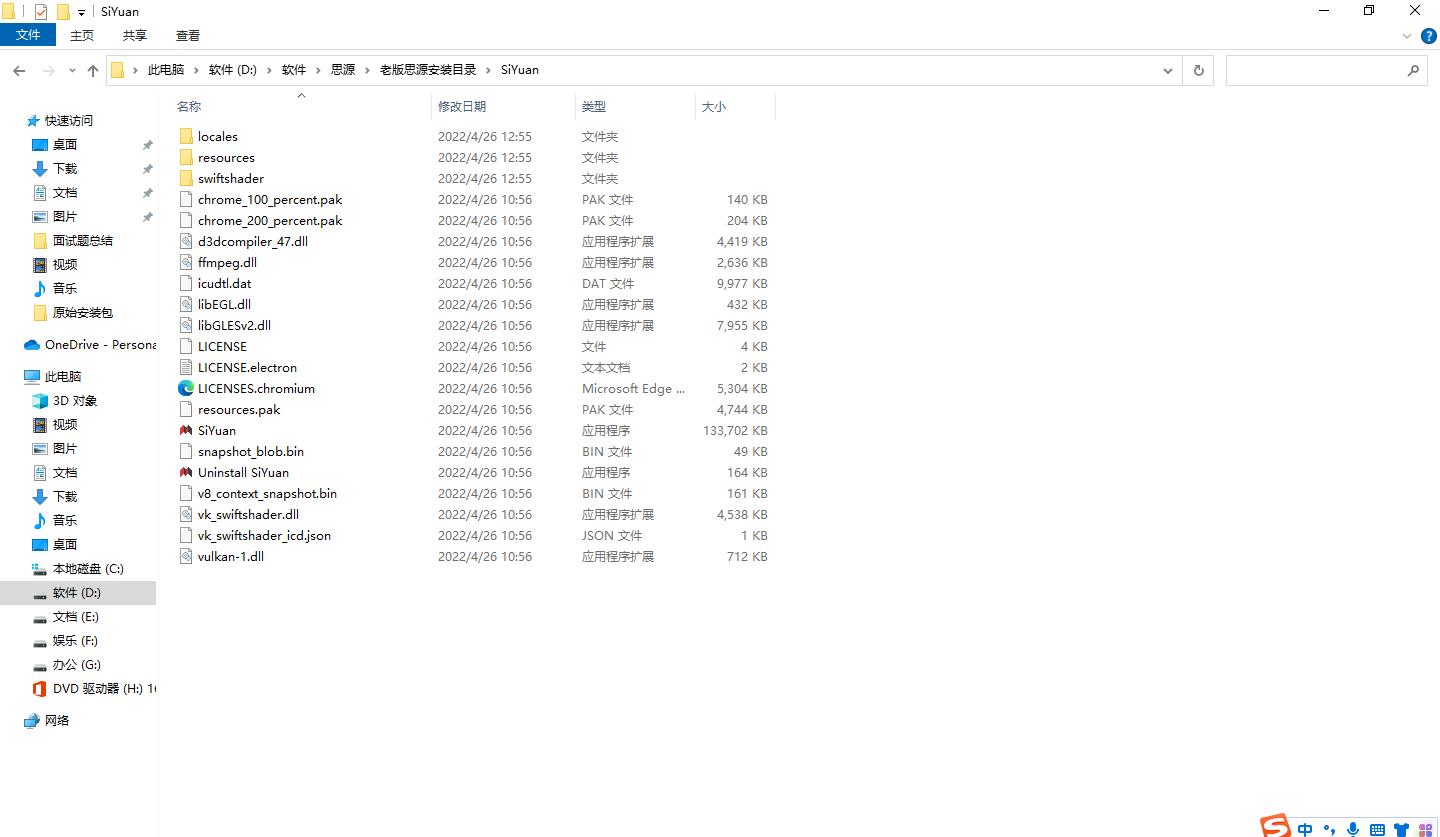Select the red SiYuan application icon

(185, 430)
